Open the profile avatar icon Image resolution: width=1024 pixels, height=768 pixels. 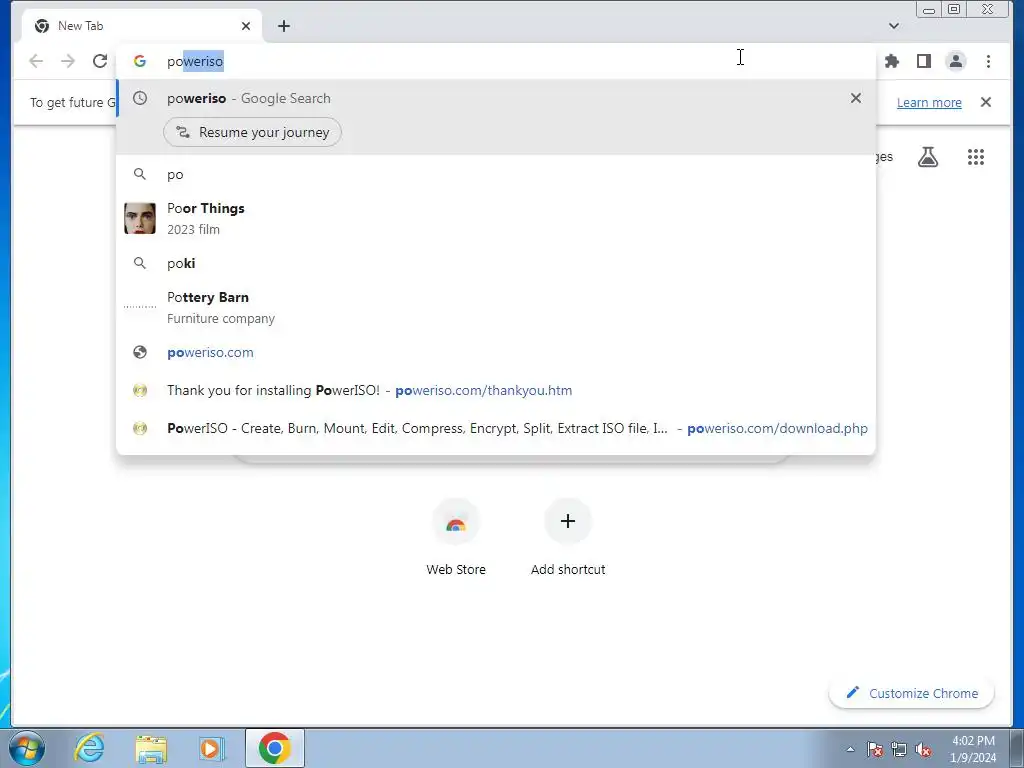tap(955, 61)
